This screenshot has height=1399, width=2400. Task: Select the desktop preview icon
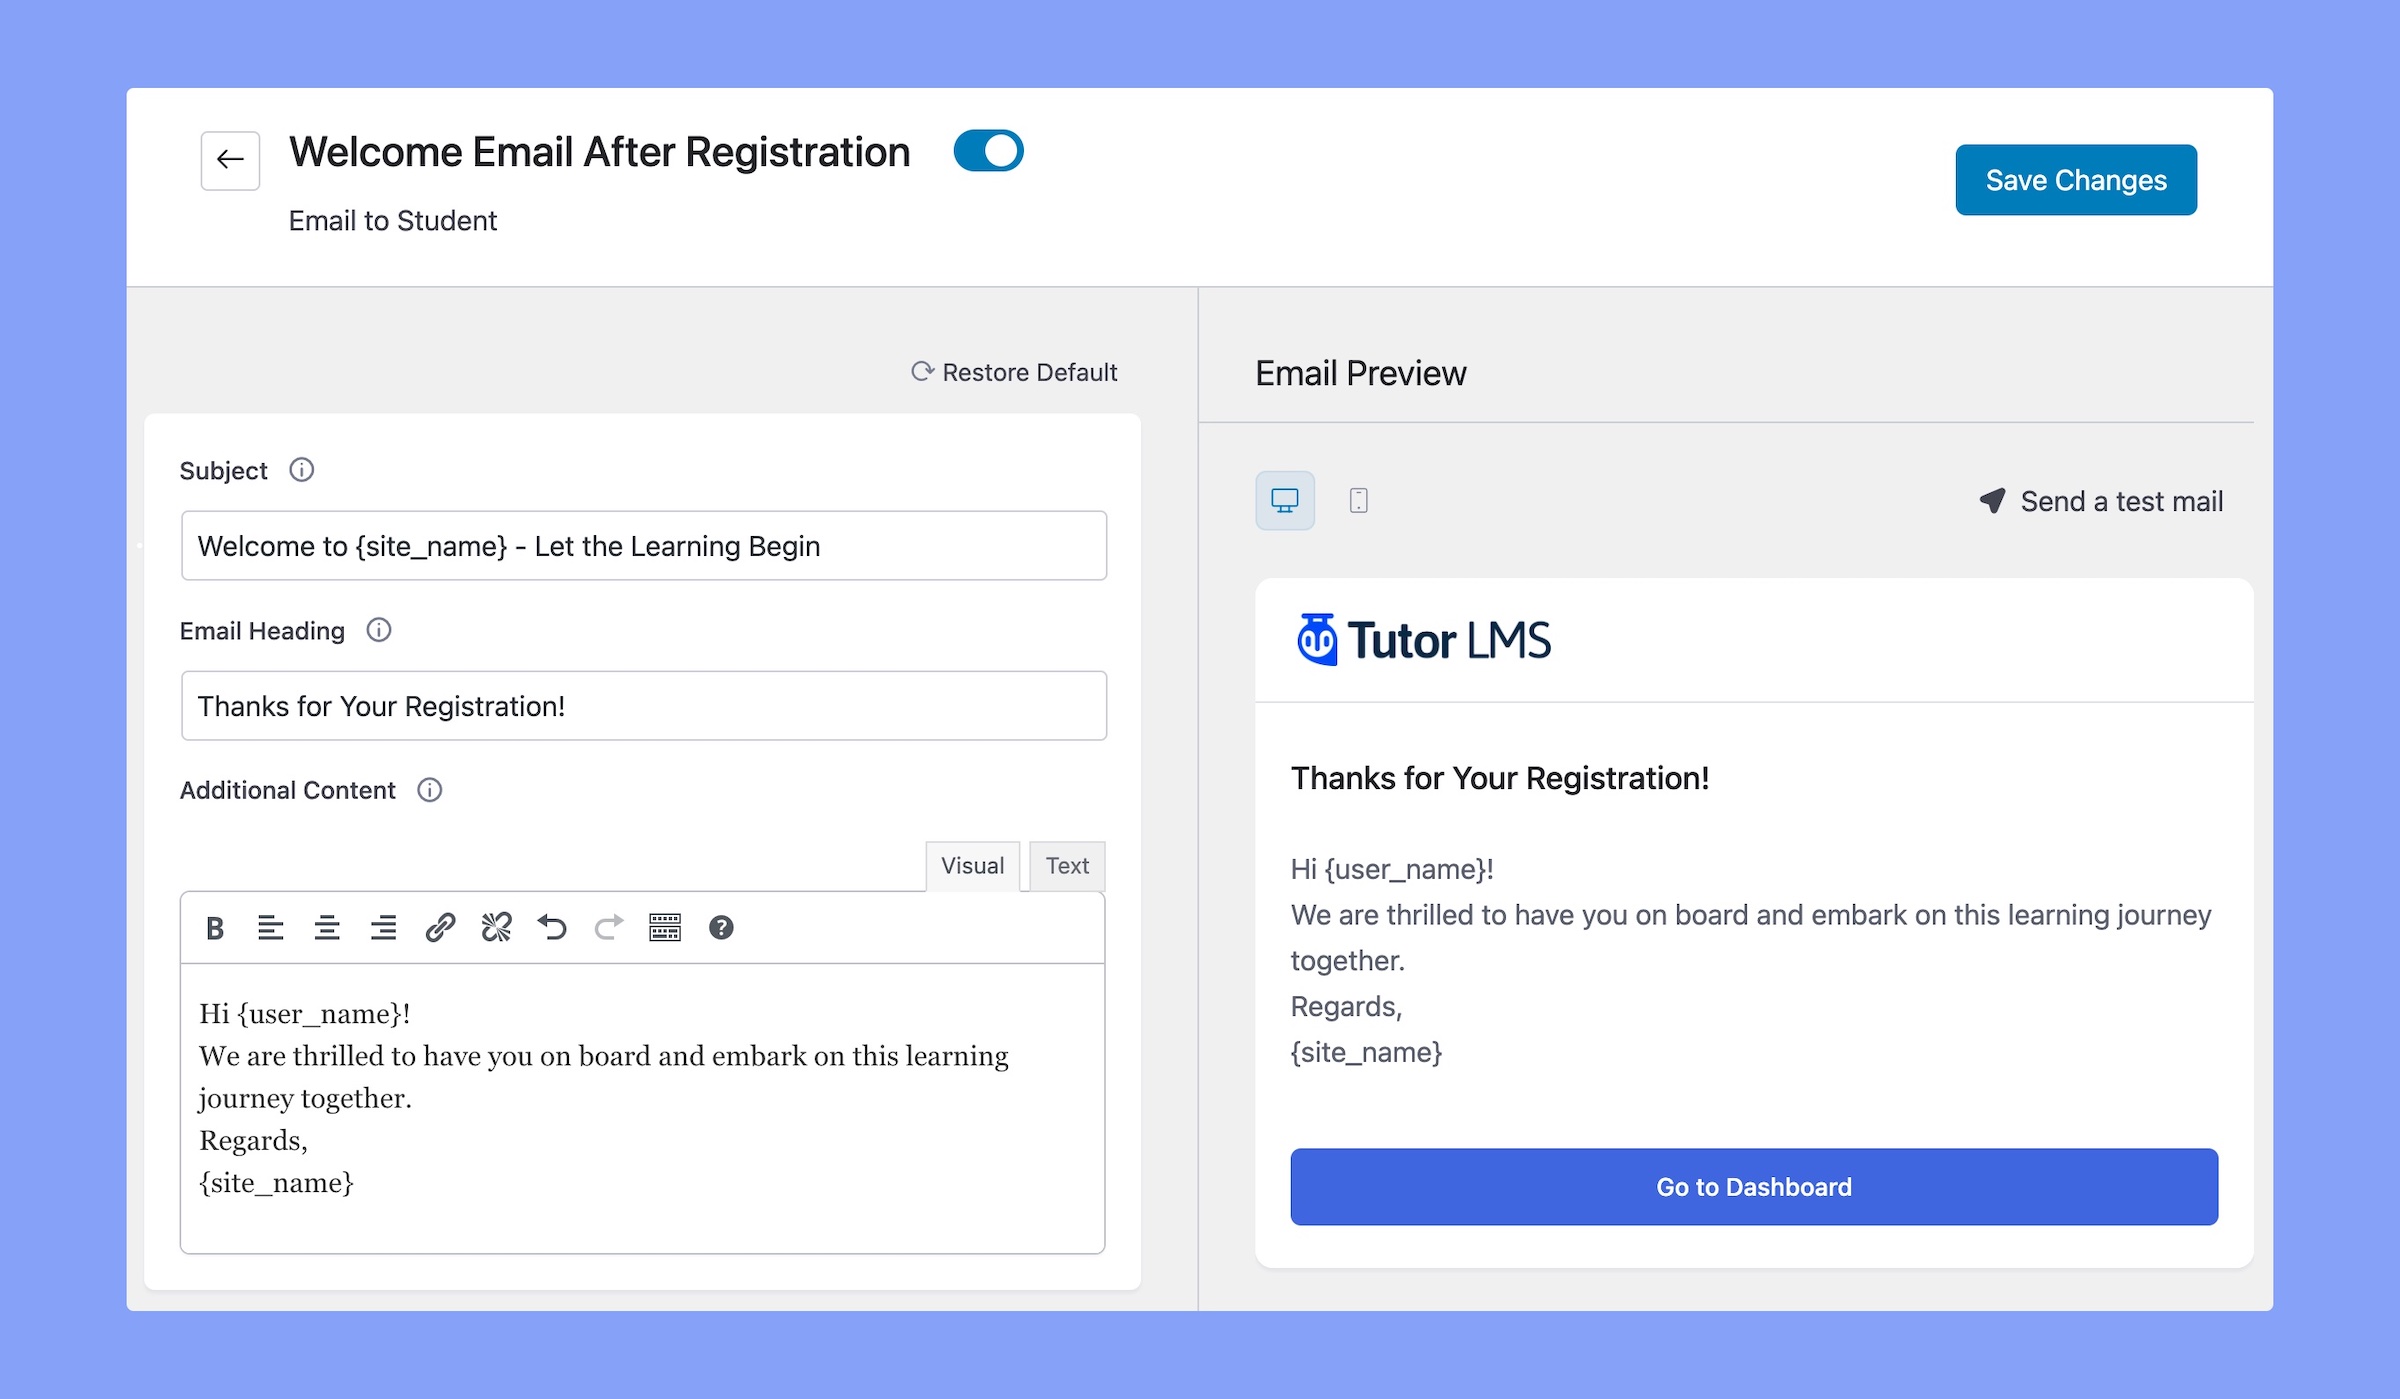tap(1284, 498)
